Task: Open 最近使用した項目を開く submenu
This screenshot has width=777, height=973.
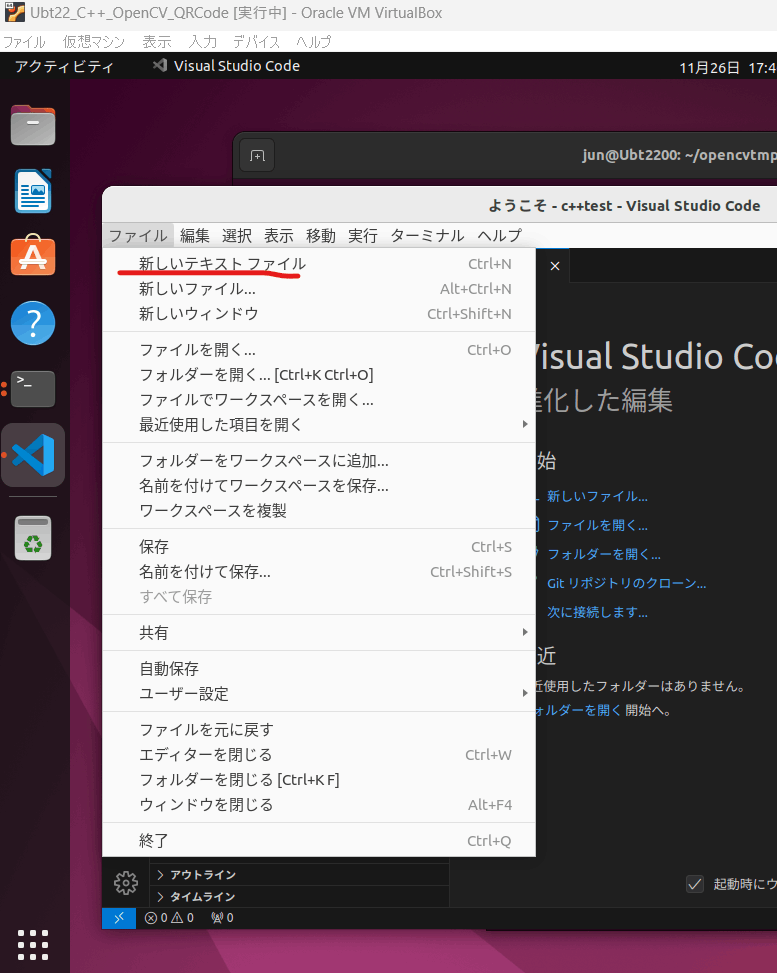Action: [319, 424]
